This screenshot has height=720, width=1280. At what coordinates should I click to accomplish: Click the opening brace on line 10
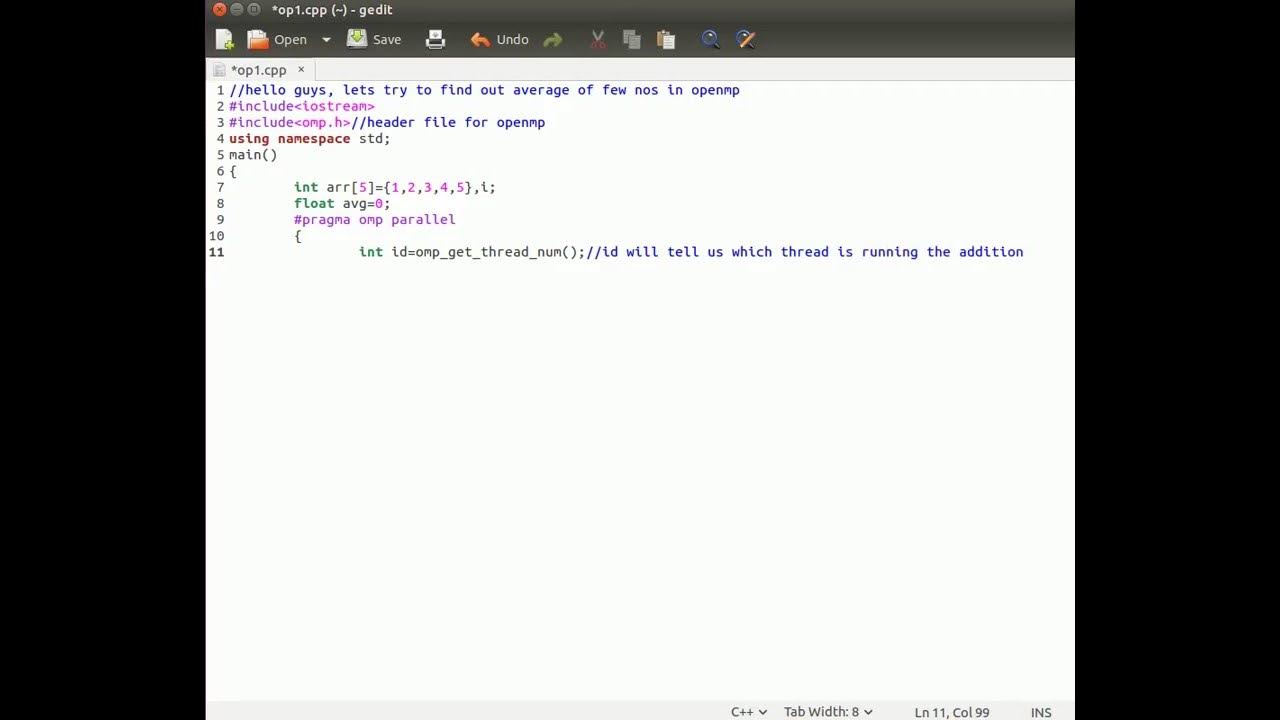coord(298,236)
